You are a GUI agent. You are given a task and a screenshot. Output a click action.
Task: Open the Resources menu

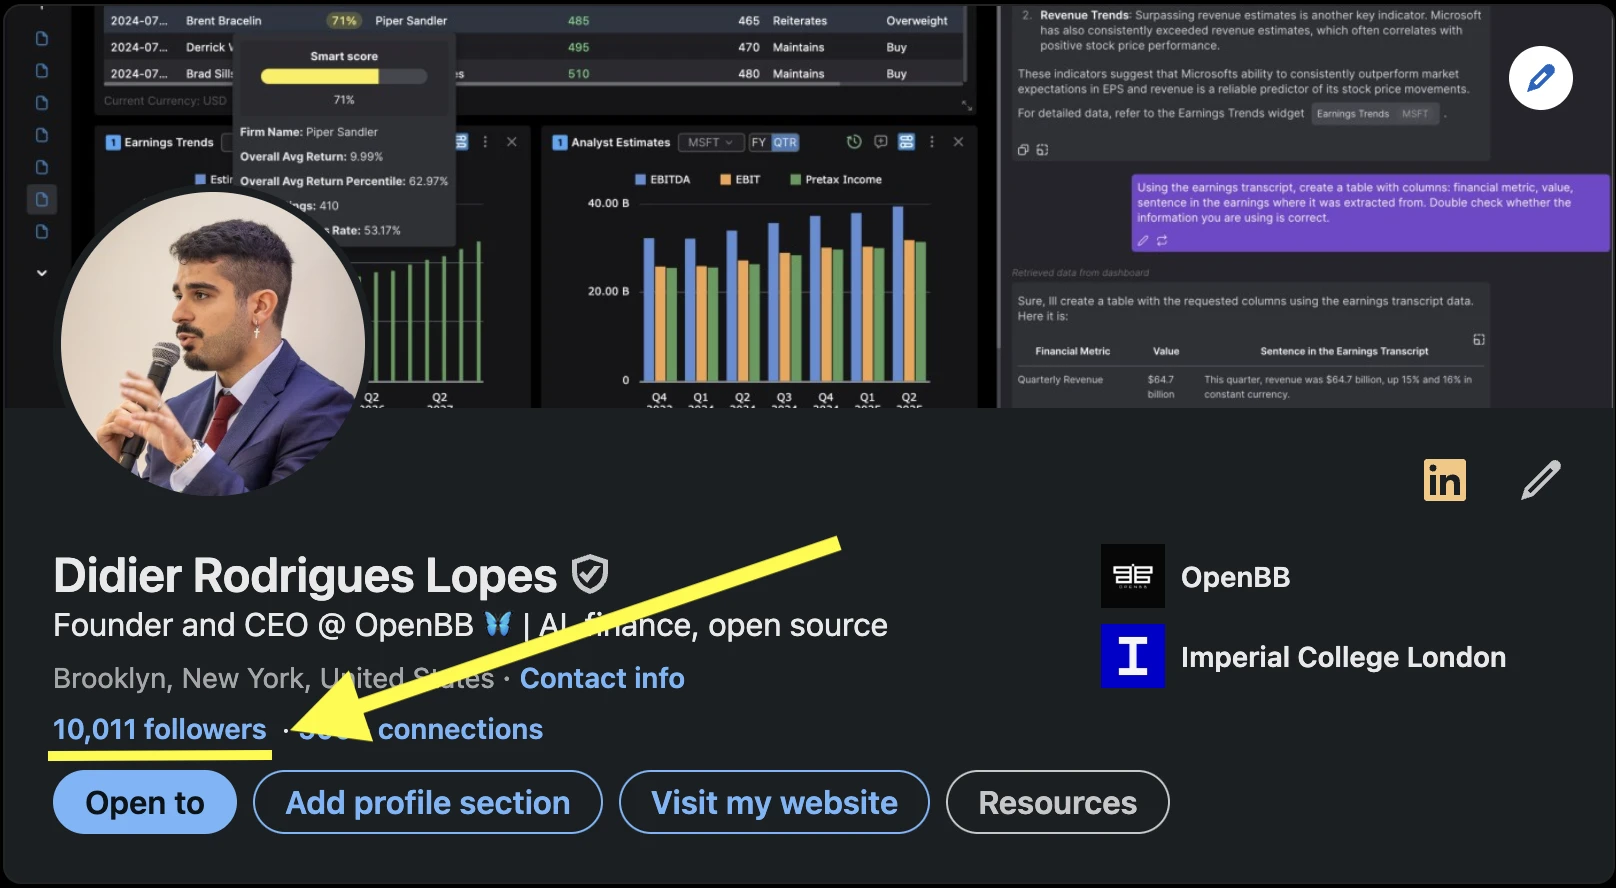(x=1057, y=802)
